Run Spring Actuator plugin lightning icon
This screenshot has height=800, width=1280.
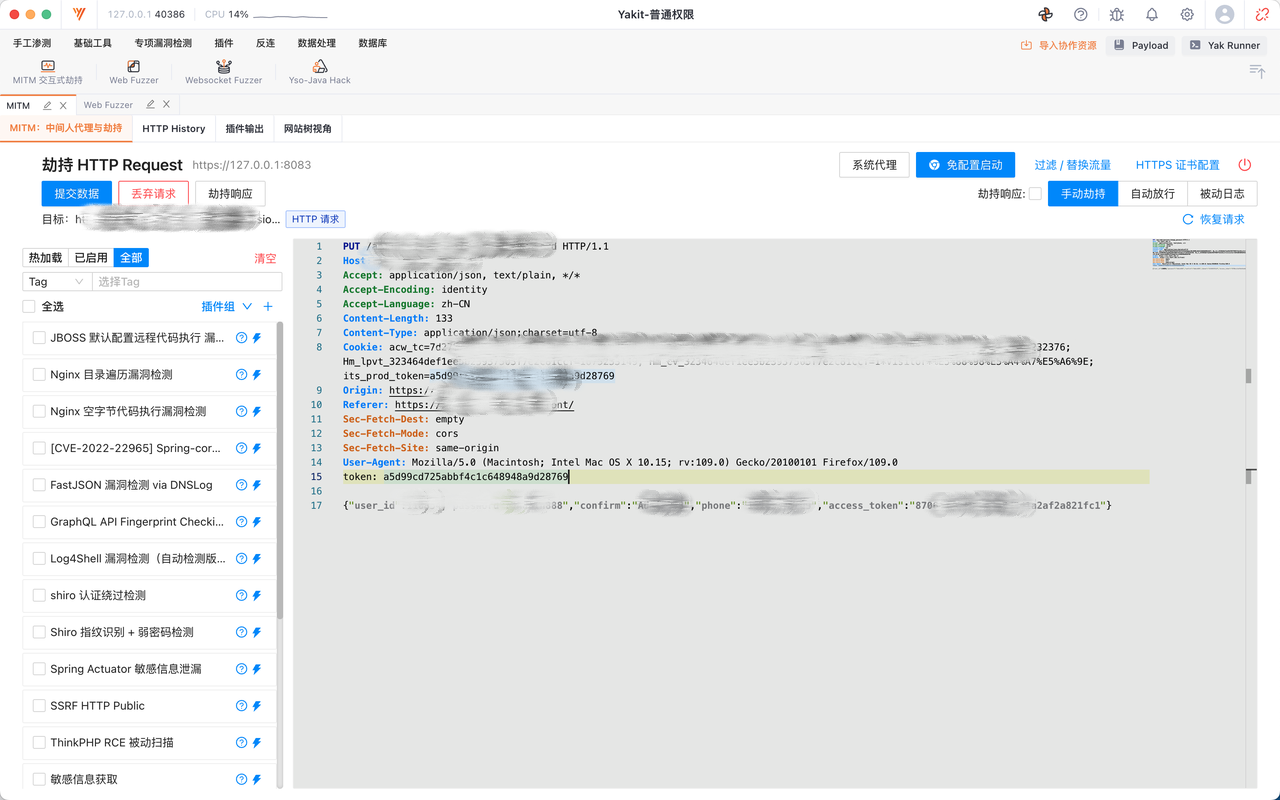(x=257, y=669)
